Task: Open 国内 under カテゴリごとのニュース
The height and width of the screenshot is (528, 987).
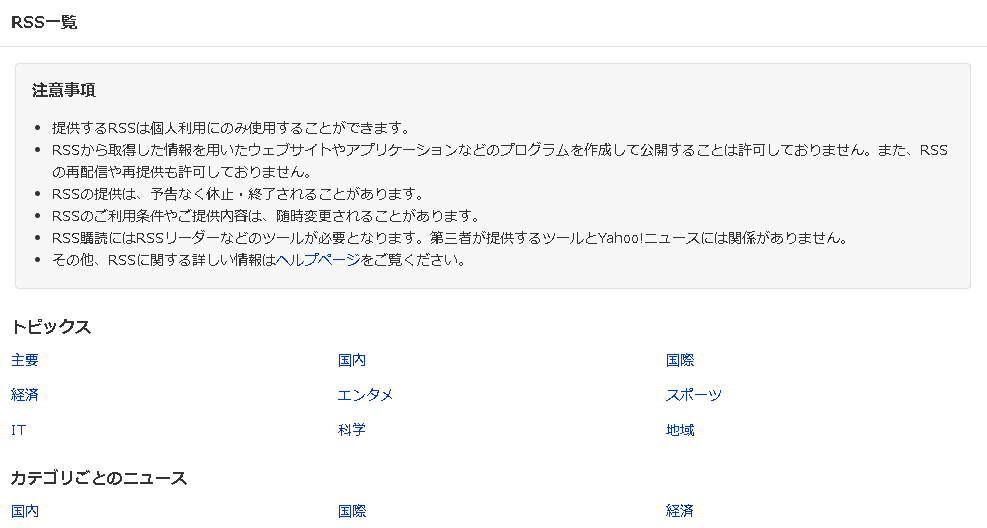Action: [x=25, y=511]
